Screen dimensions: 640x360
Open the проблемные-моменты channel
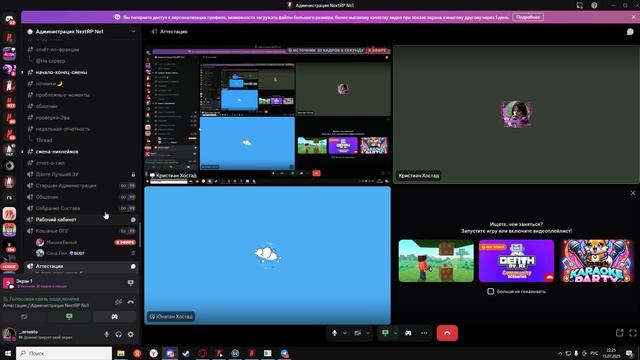click(81, 95)
